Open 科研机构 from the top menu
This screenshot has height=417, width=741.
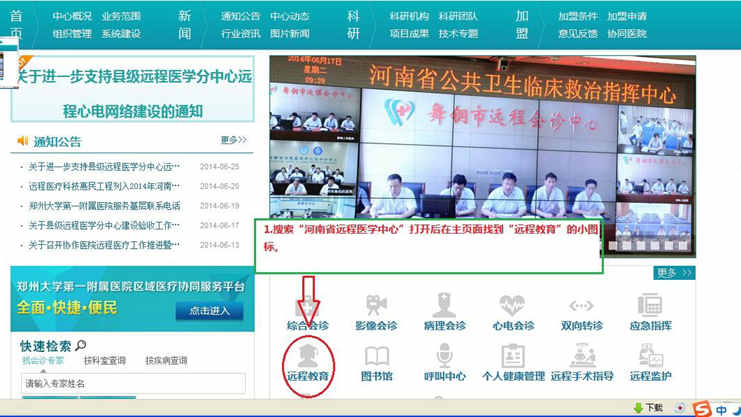(409, 16)
